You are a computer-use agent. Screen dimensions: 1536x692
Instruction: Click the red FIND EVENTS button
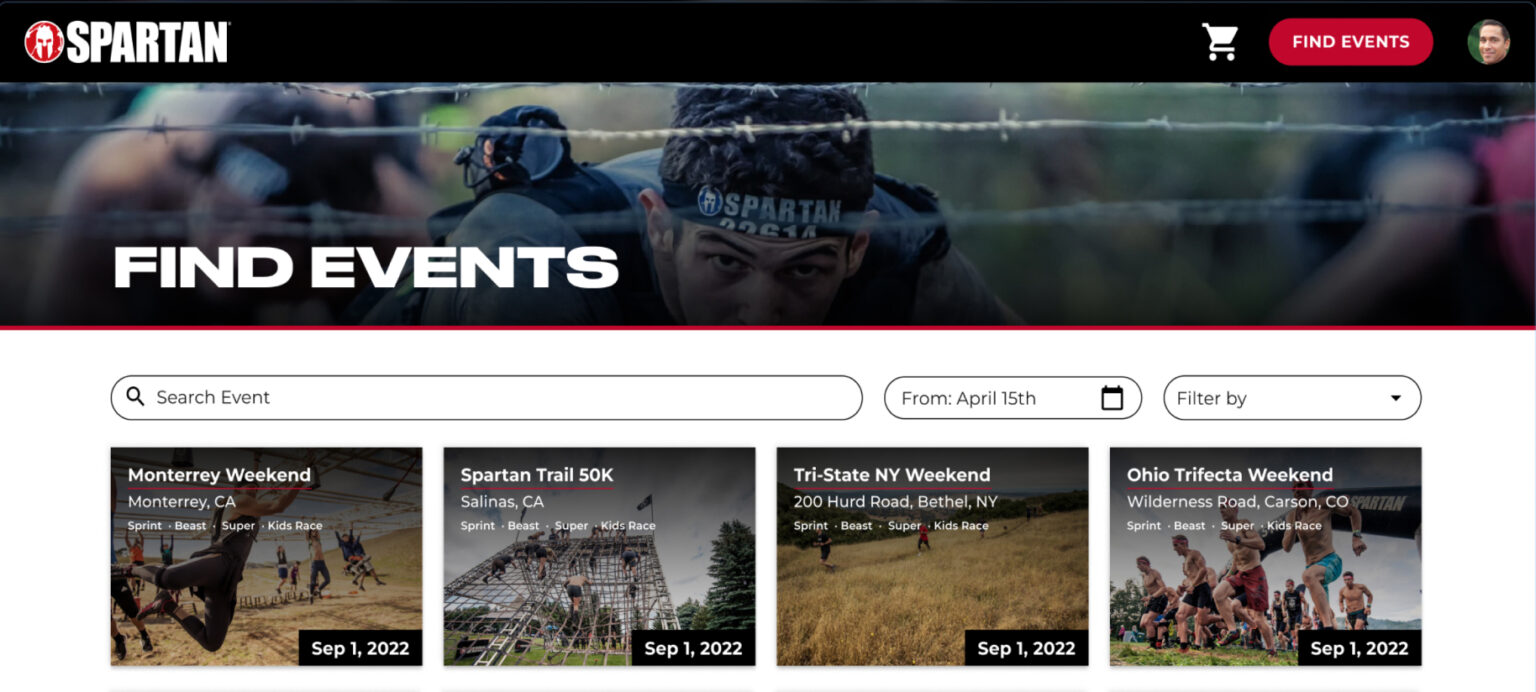point(1351,42)
